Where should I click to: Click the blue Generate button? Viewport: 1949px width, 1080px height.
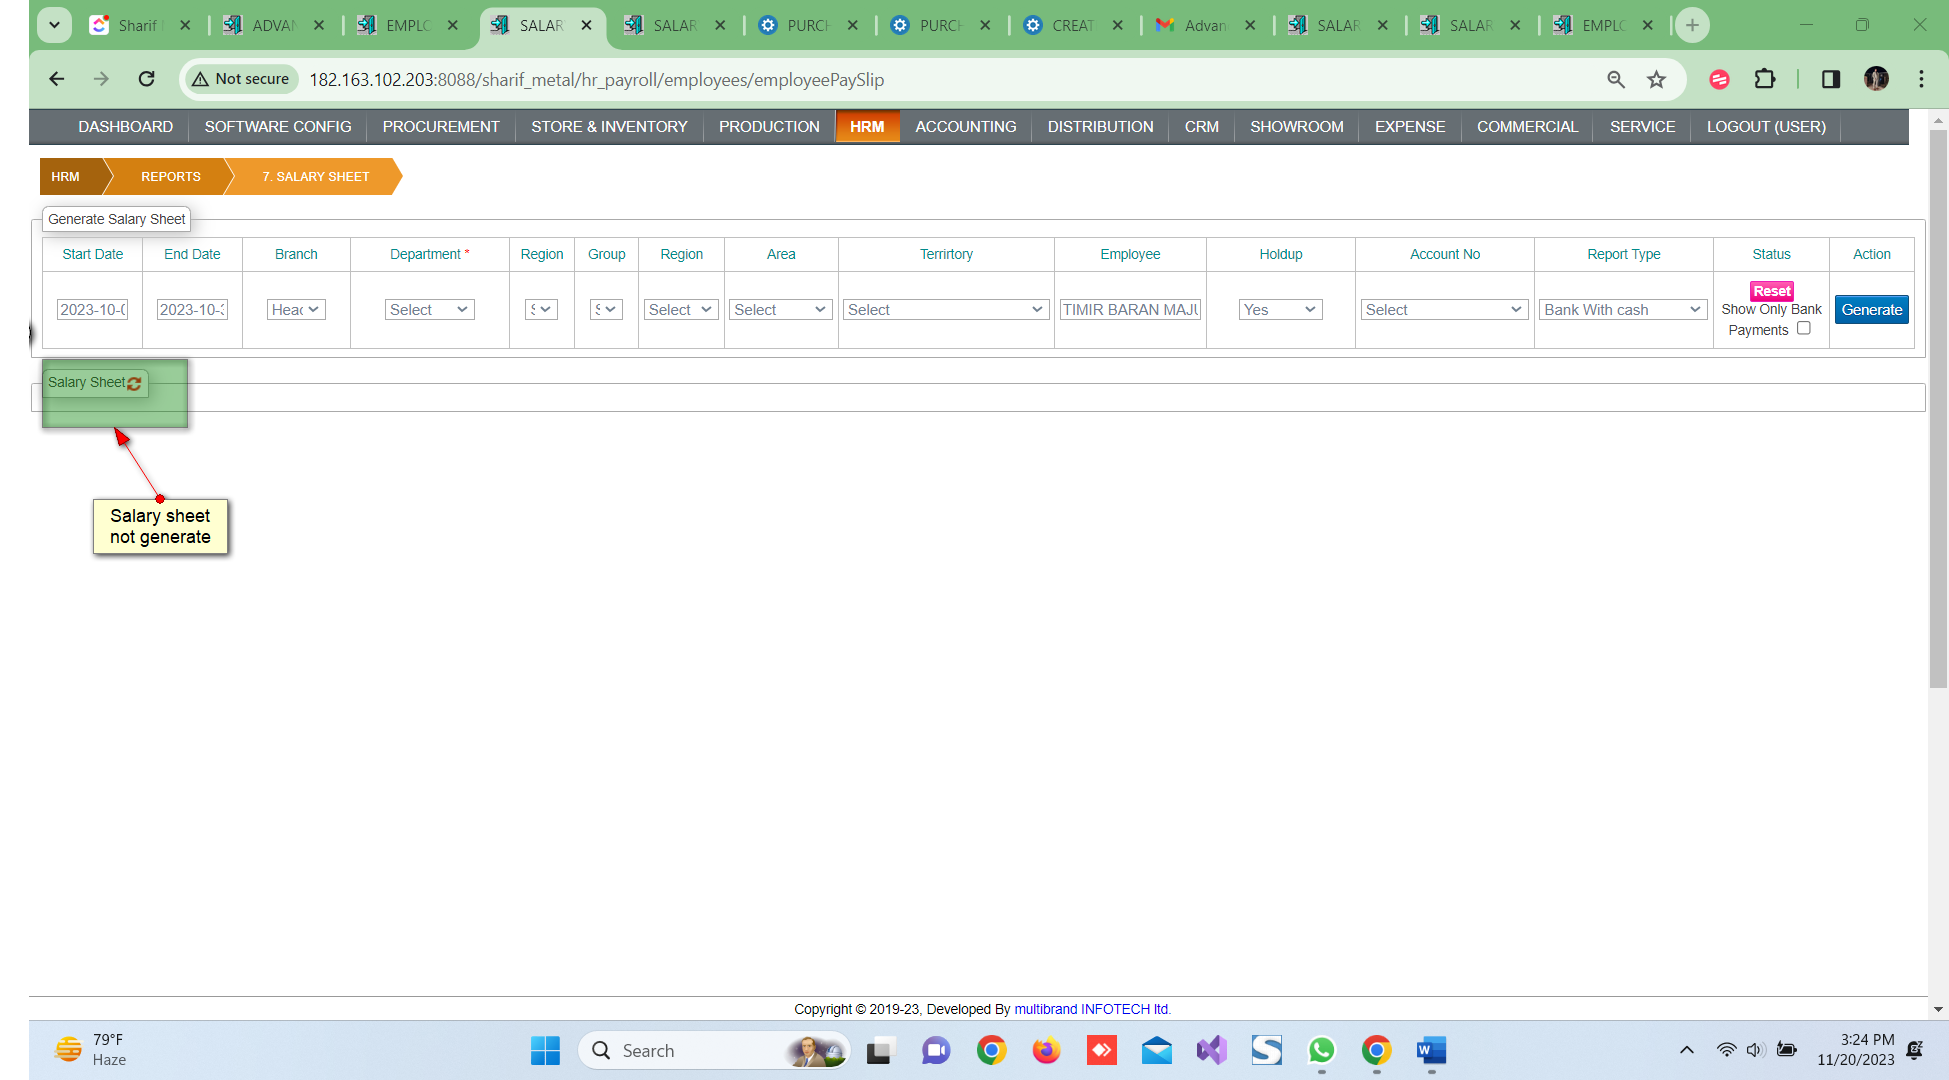click(1871, 310)
